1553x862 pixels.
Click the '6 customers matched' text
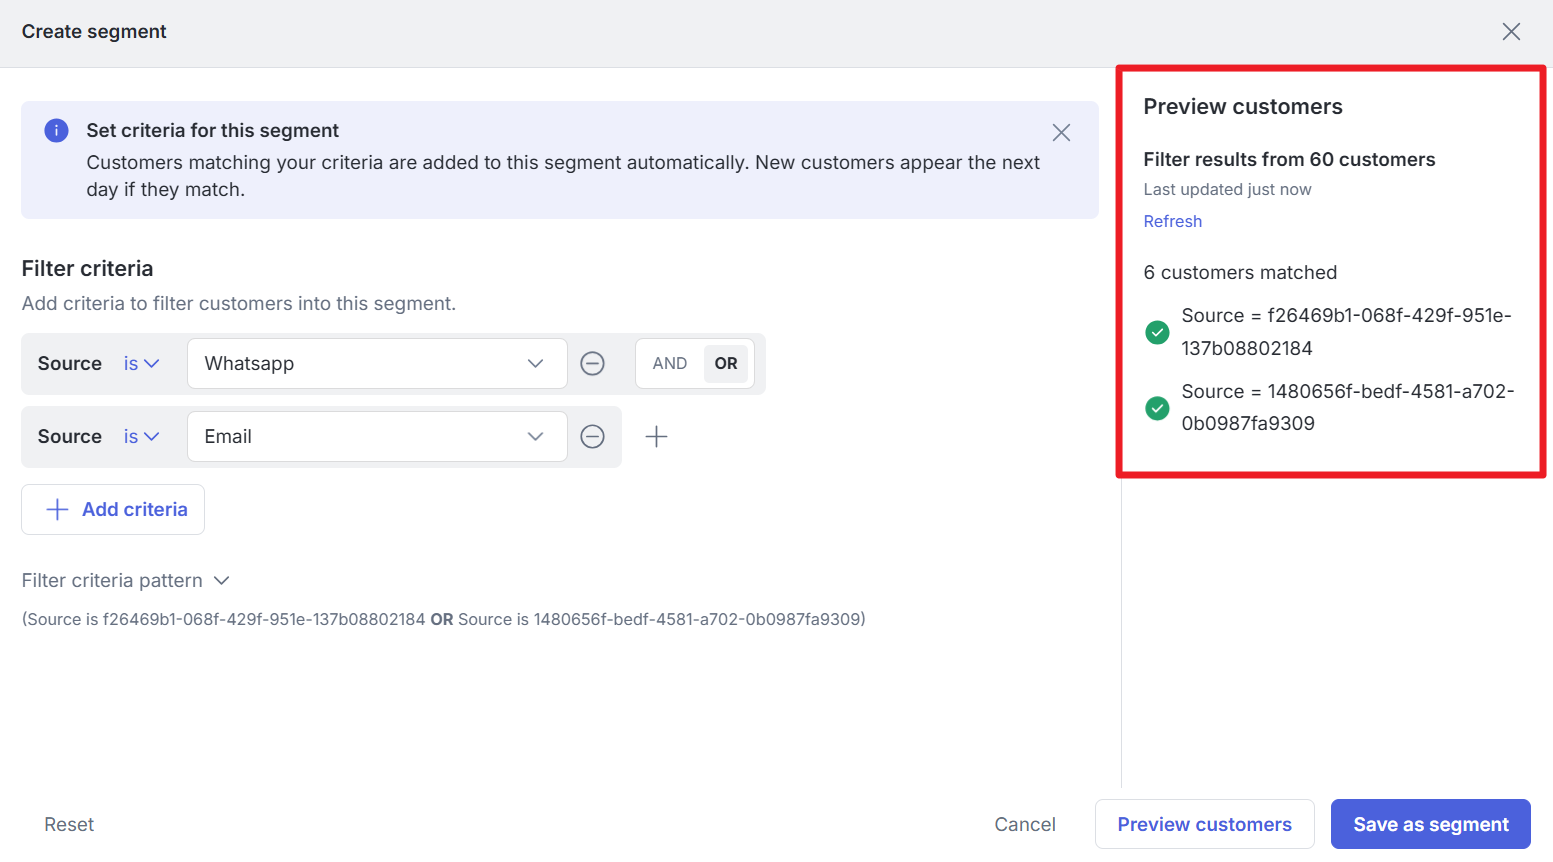1240,273
